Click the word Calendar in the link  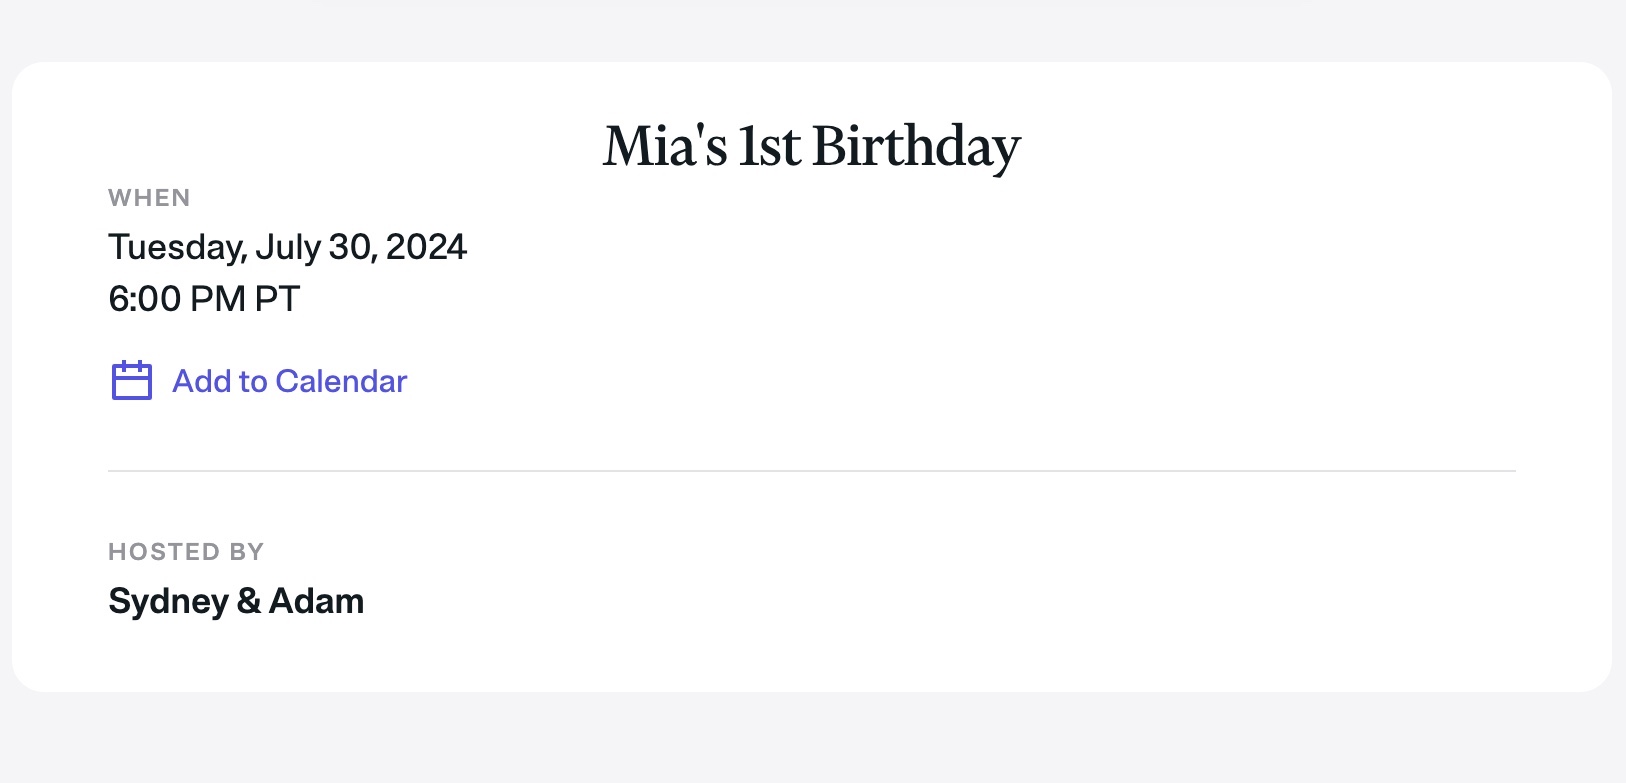click(x=341, y=381)
